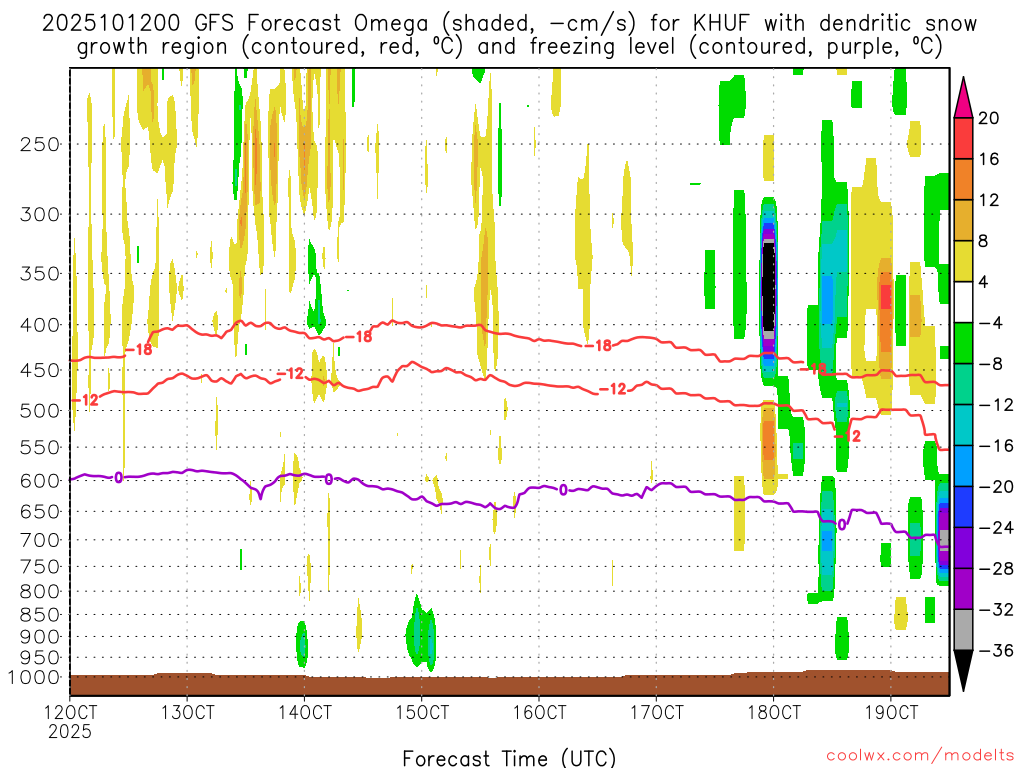Screen dimensions: 1024x768
Task: Click the 170CT time axis label
Action: pos(656,712)
